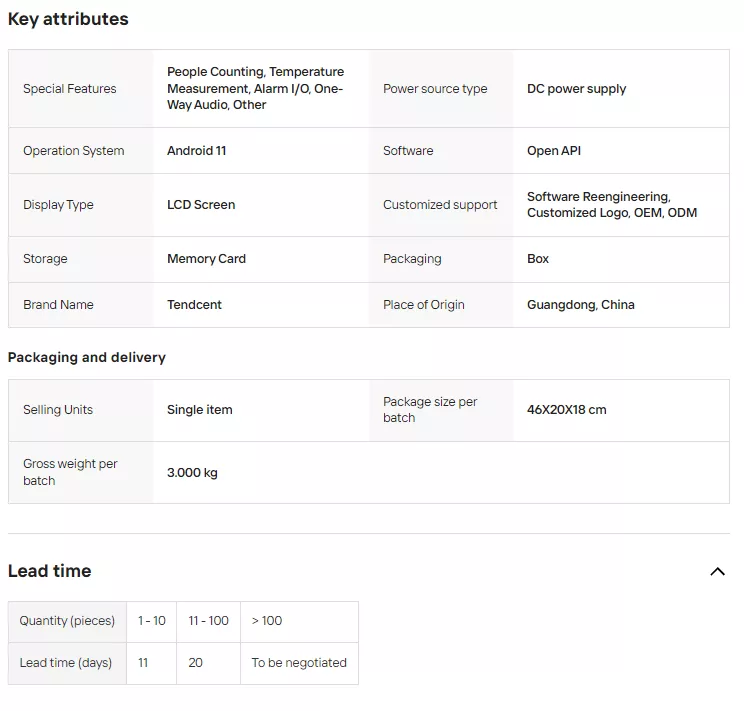
Task: Select the Single item value
Action: pyautogui.click(x=200, y=410)
